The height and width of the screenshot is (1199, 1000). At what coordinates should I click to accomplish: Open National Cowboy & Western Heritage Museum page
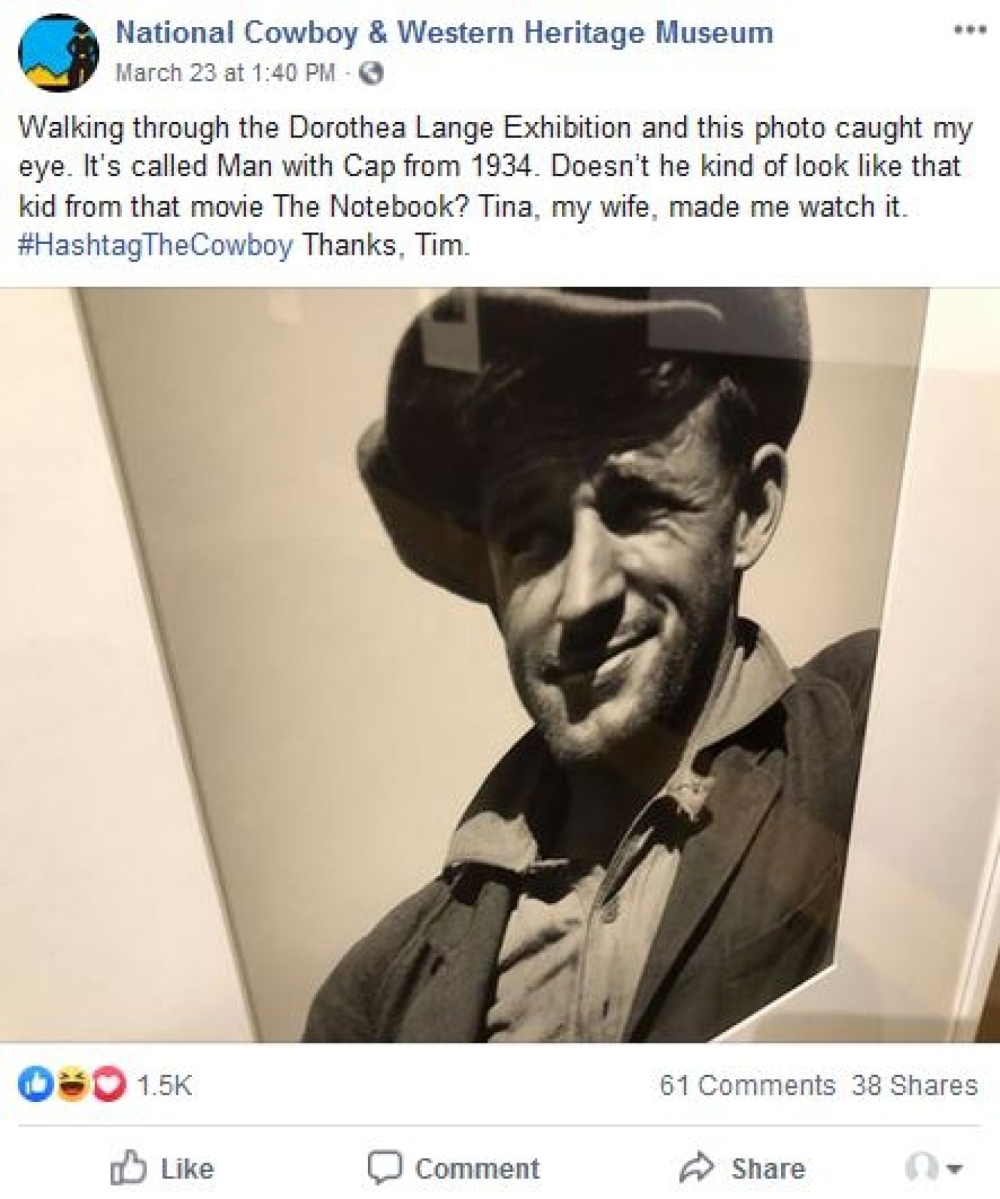tap(444, 33)
